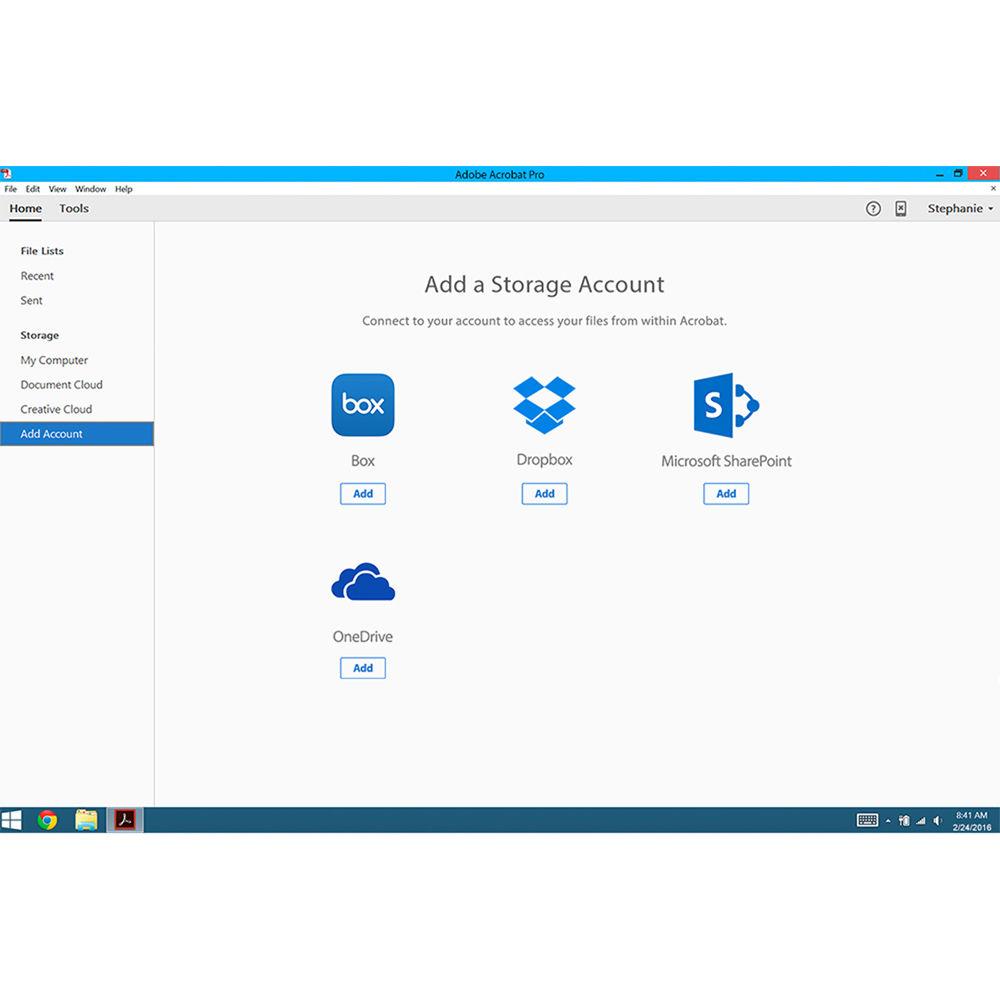
Task: Open the Windows Start menu
Action: tap(12, 820)
